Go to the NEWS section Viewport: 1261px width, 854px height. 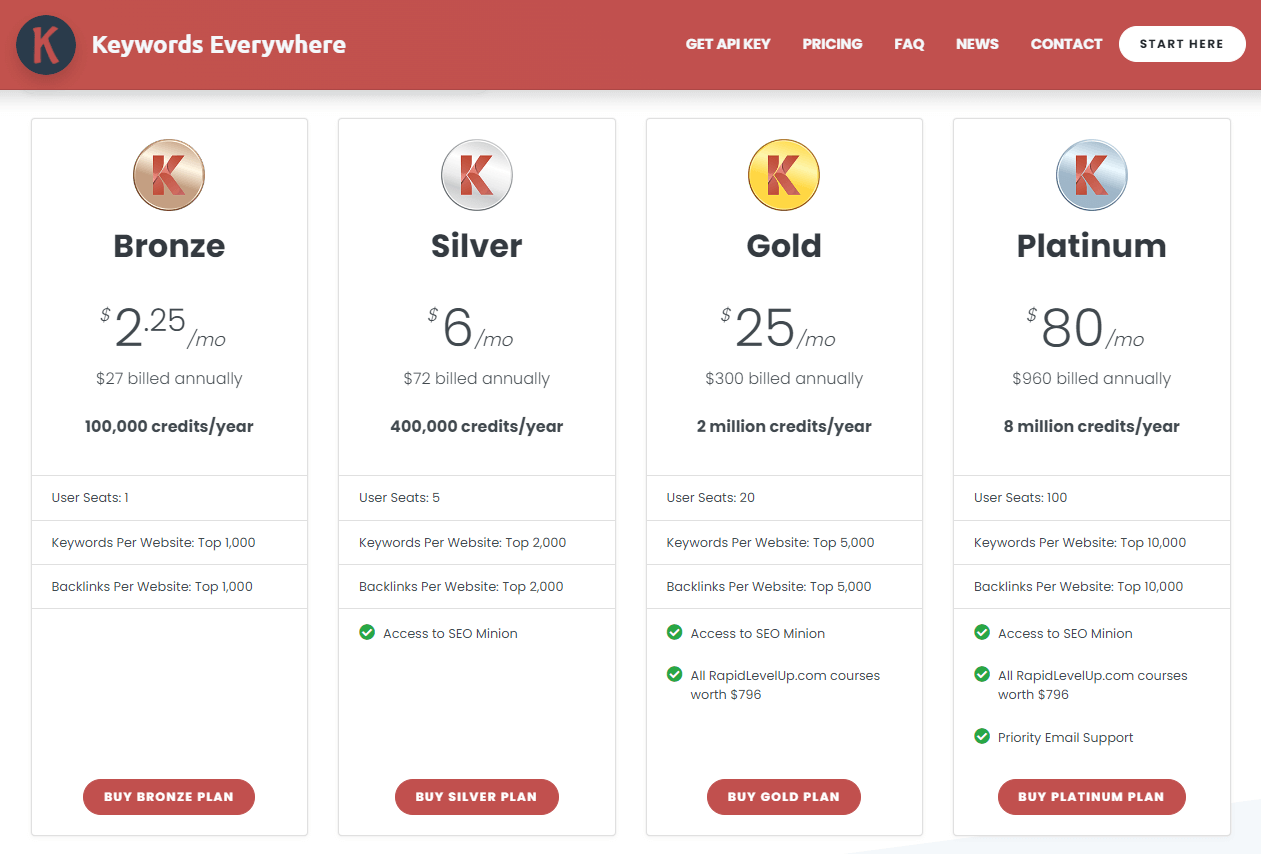(x=977, y=44)
